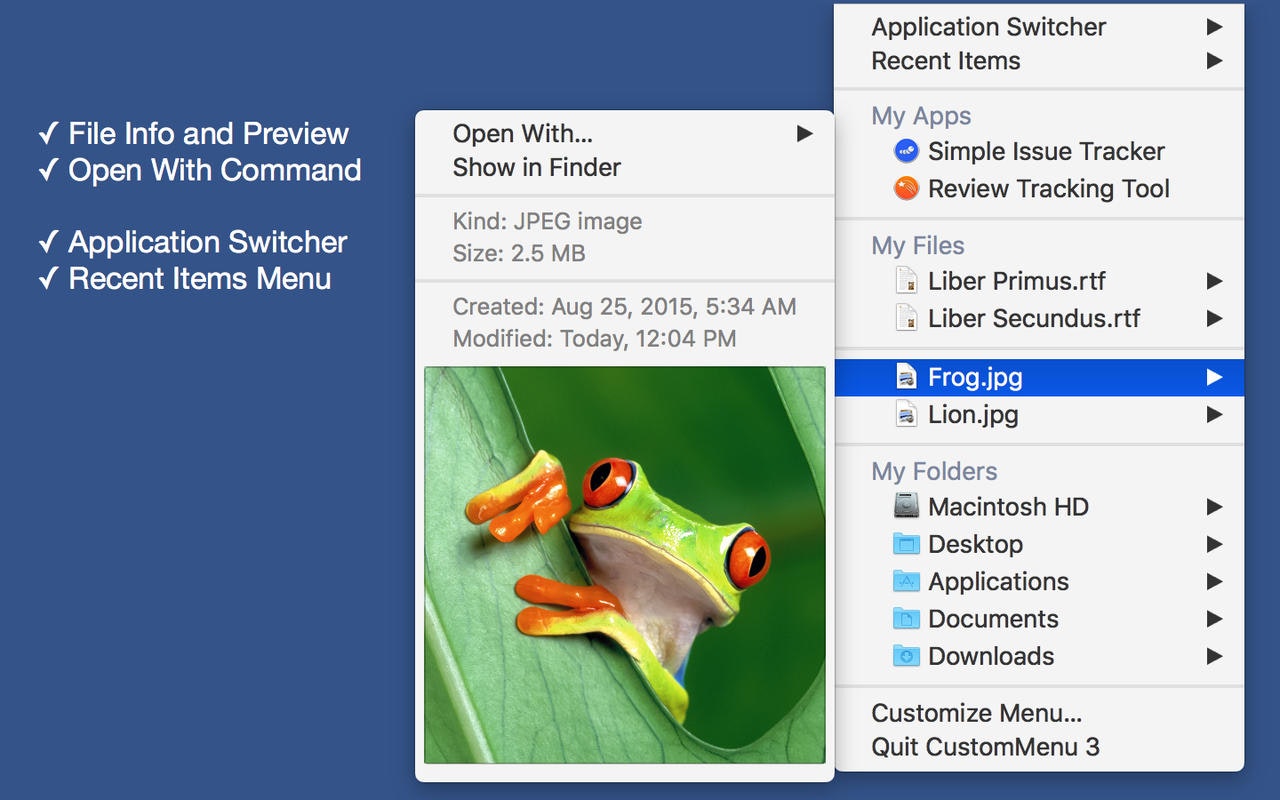Expand the Downloads folder submenu arrow
Viewport: 1280px width, 800px height.
pos(1214,656)
